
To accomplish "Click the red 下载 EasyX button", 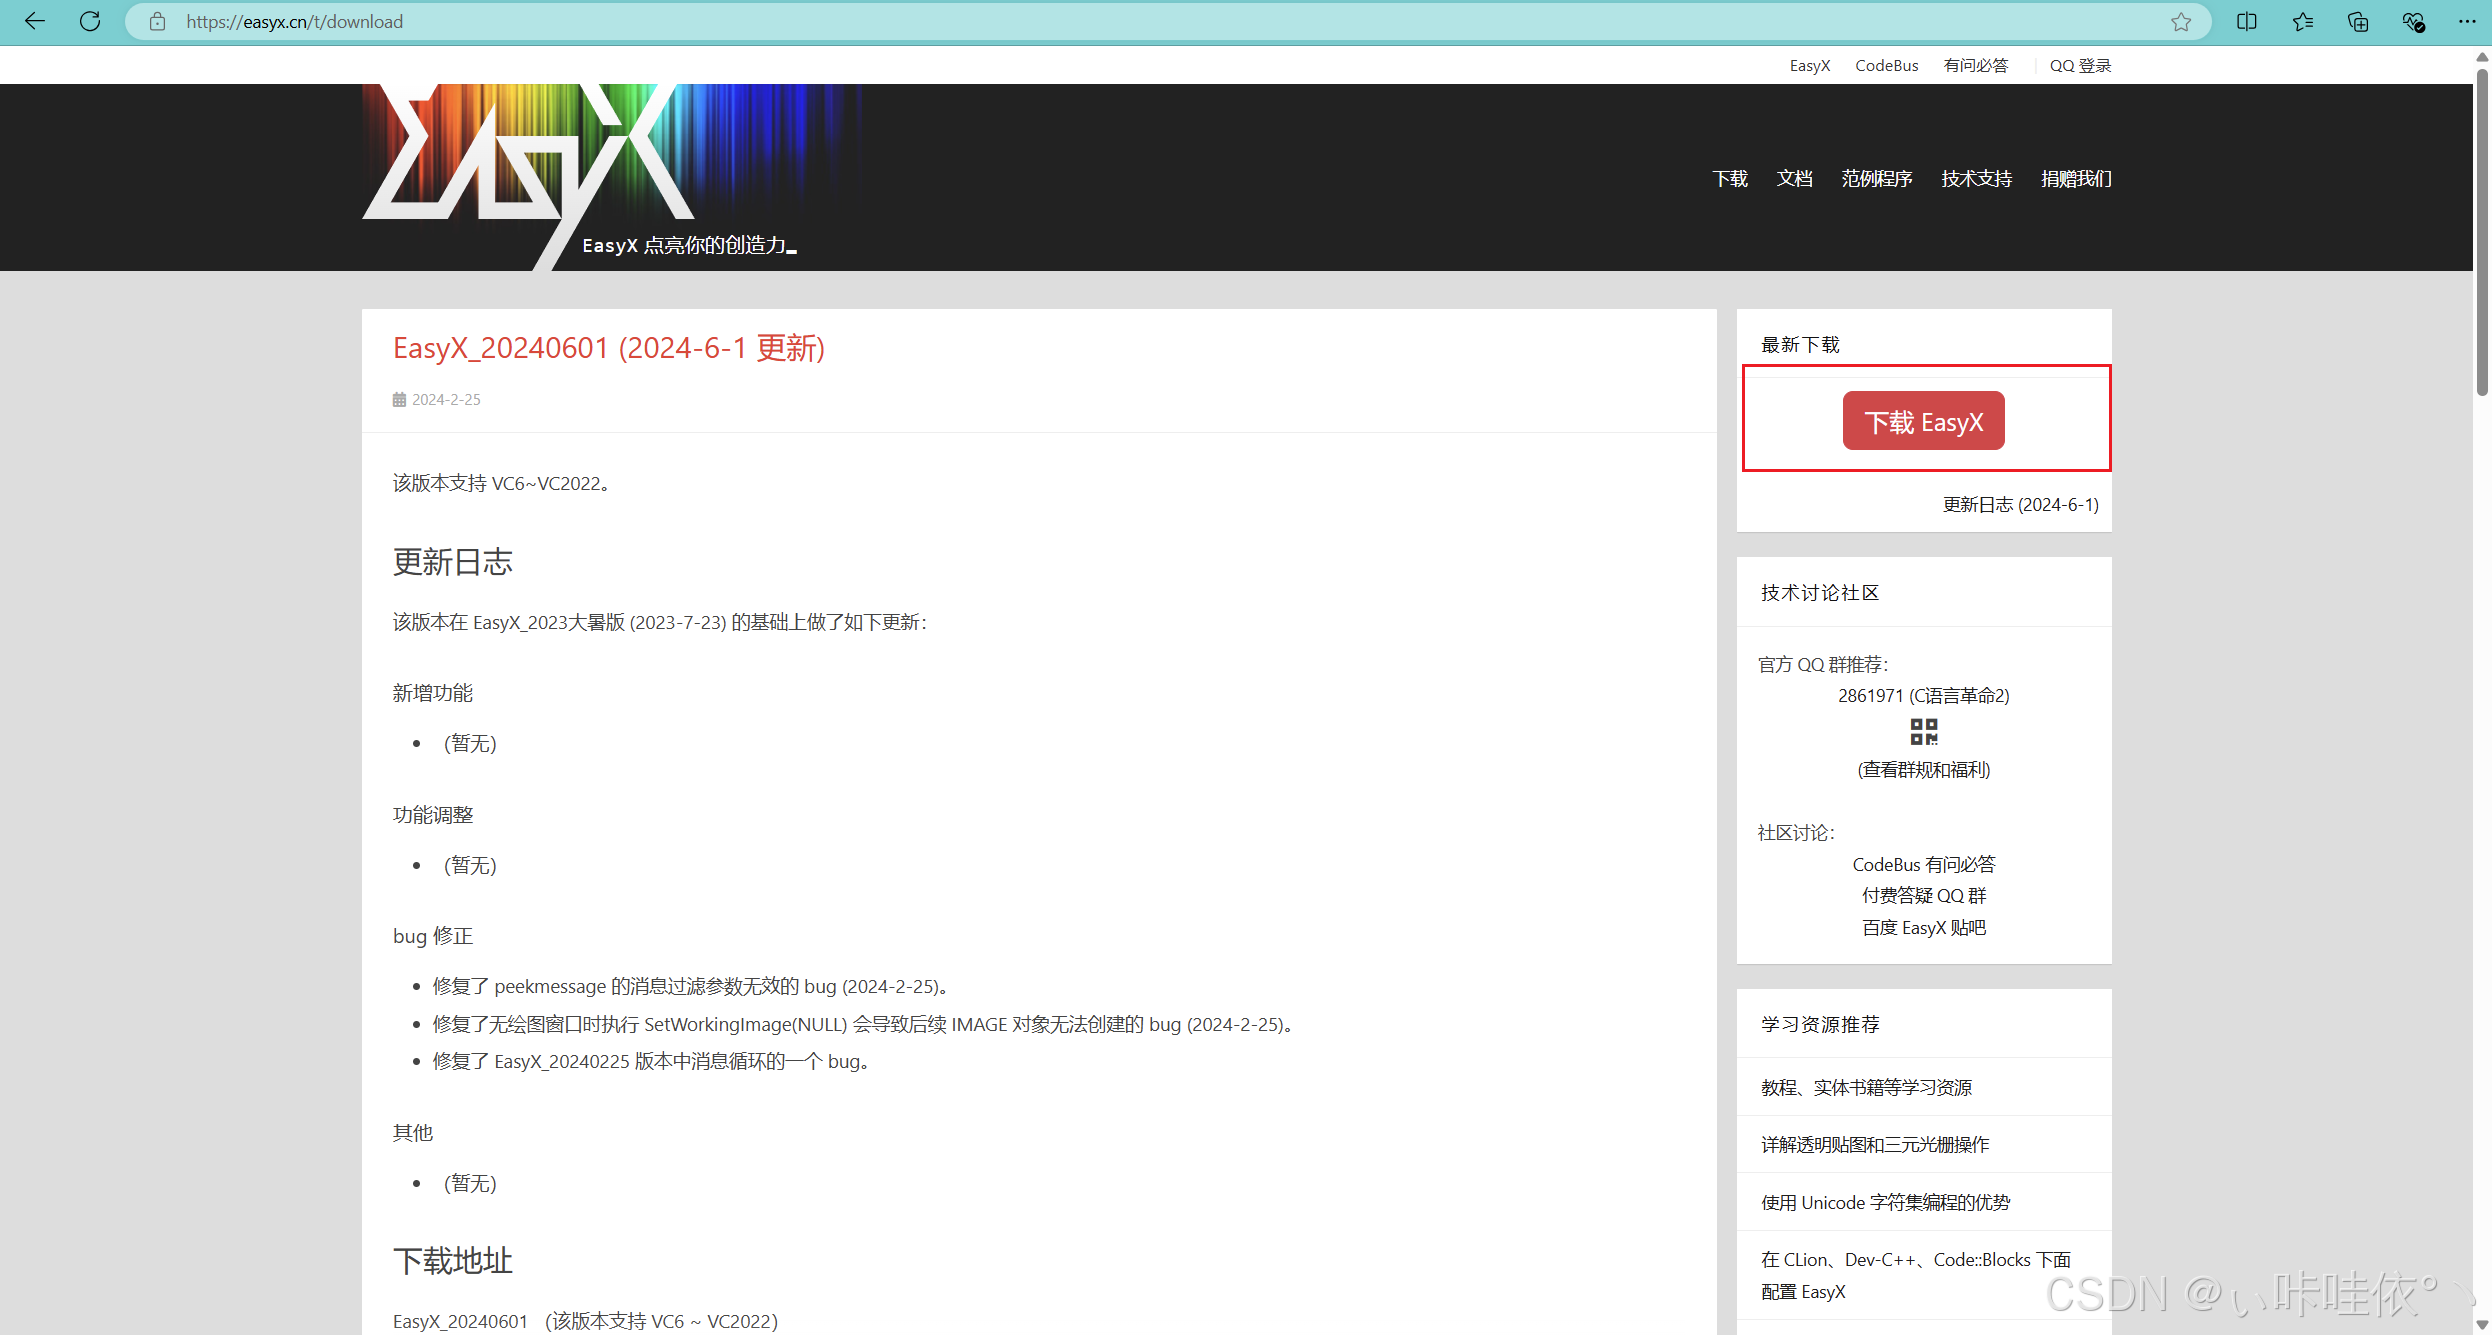I will point(1924,421).
